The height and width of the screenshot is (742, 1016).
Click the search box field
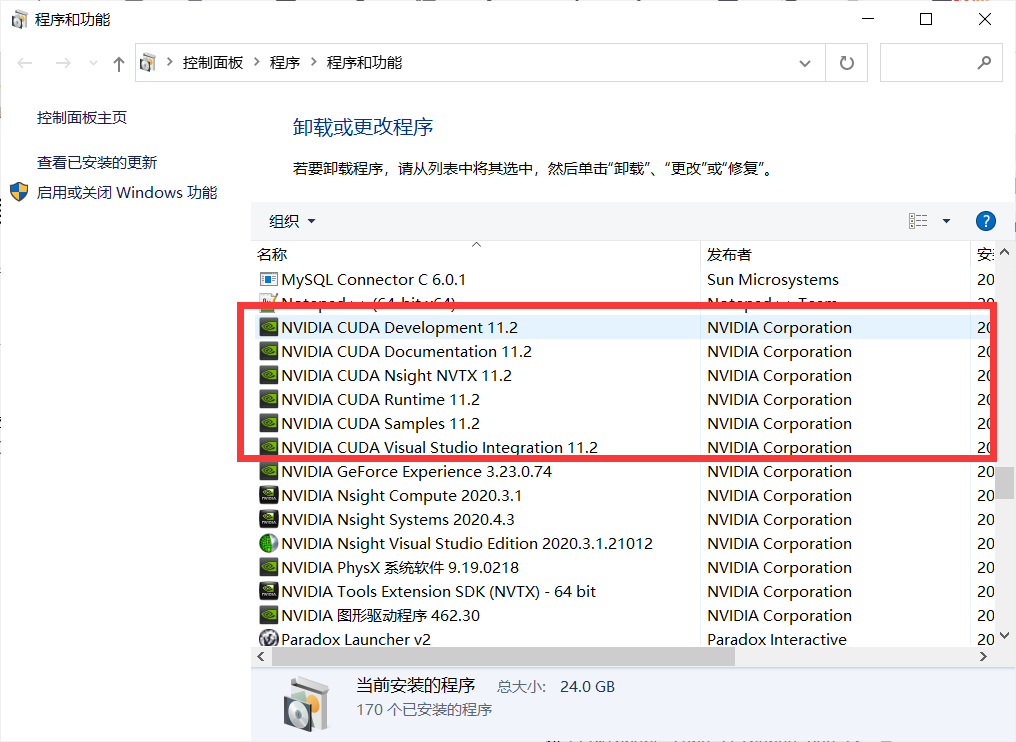point(940,62)
